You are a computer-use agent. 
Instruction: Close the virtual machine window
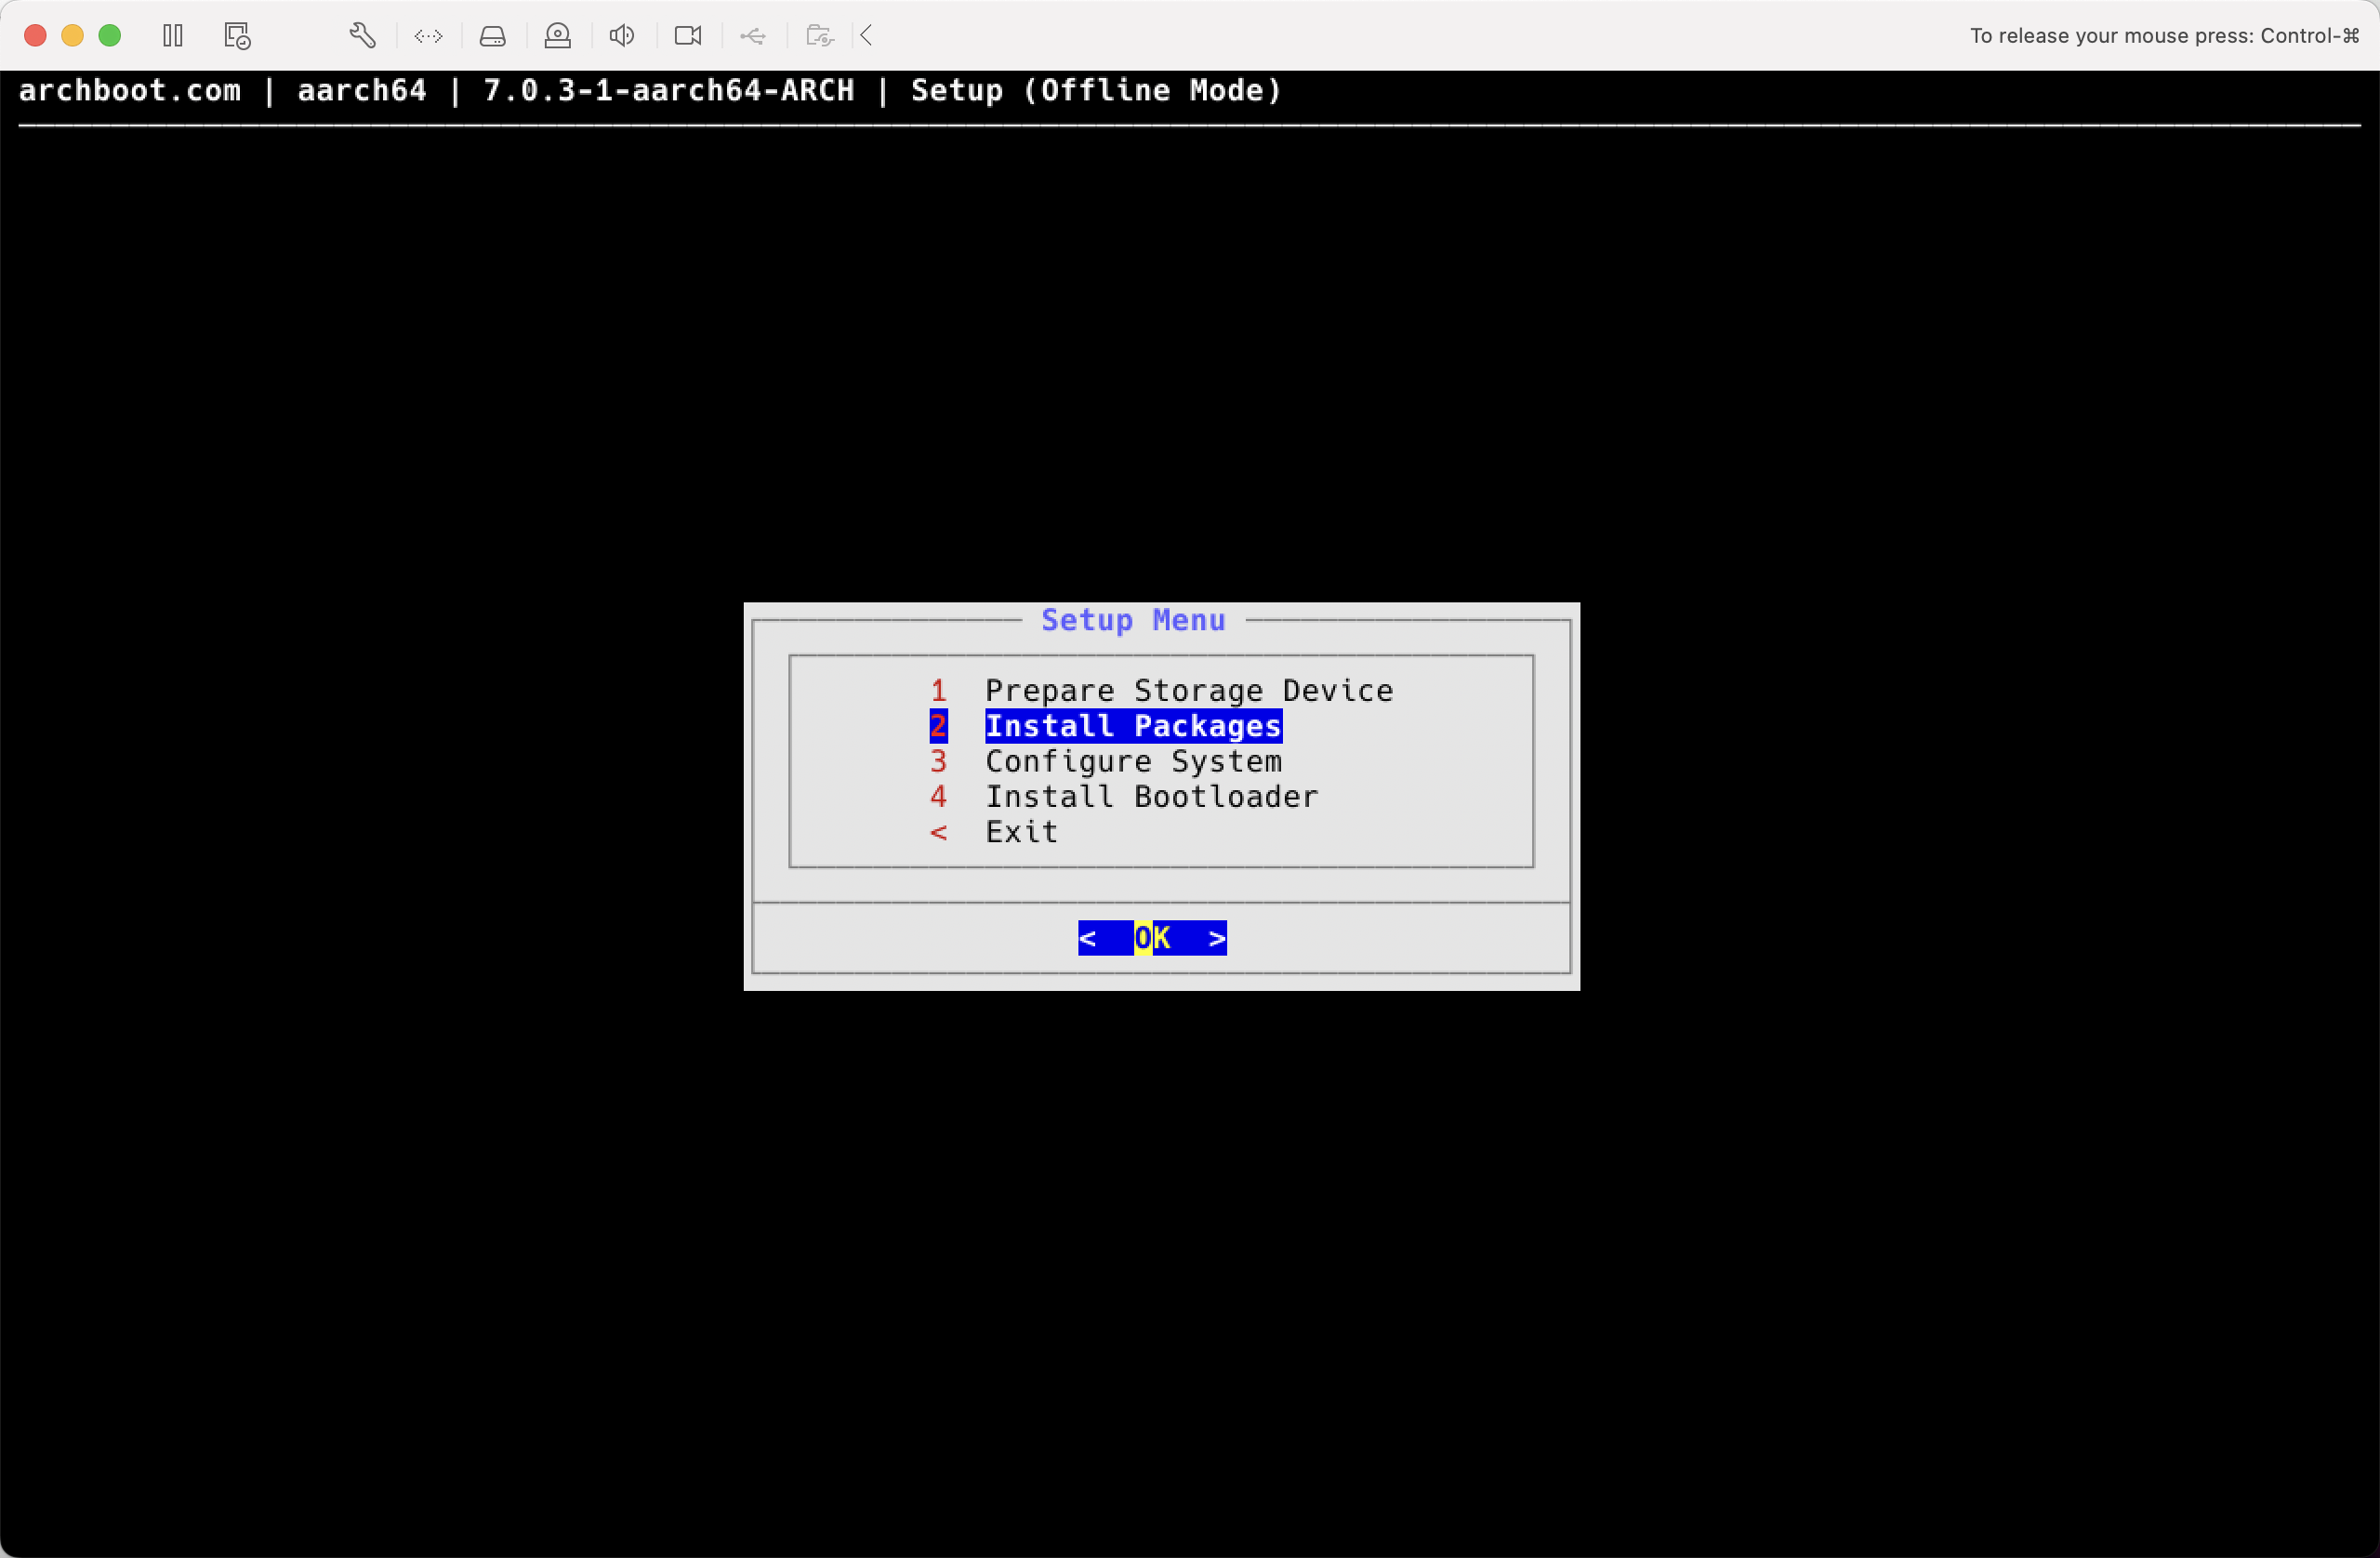click(x=35, y=36)
